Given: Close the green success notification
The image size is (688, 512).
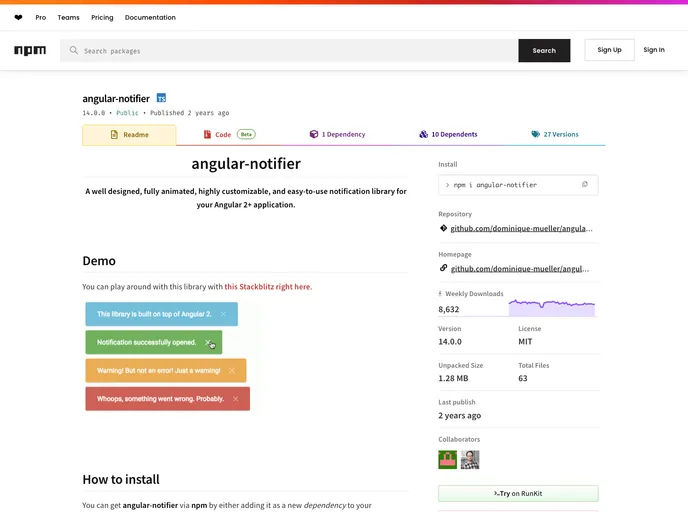Looking at the screenshot, I should (x=208, y=342).
